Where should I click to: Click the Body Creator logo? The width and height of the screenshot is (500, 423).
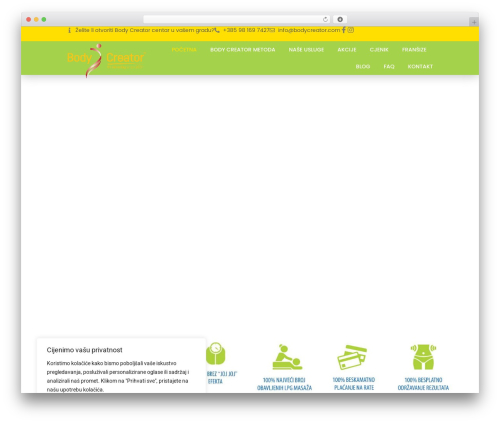click(x=106, y=60)
